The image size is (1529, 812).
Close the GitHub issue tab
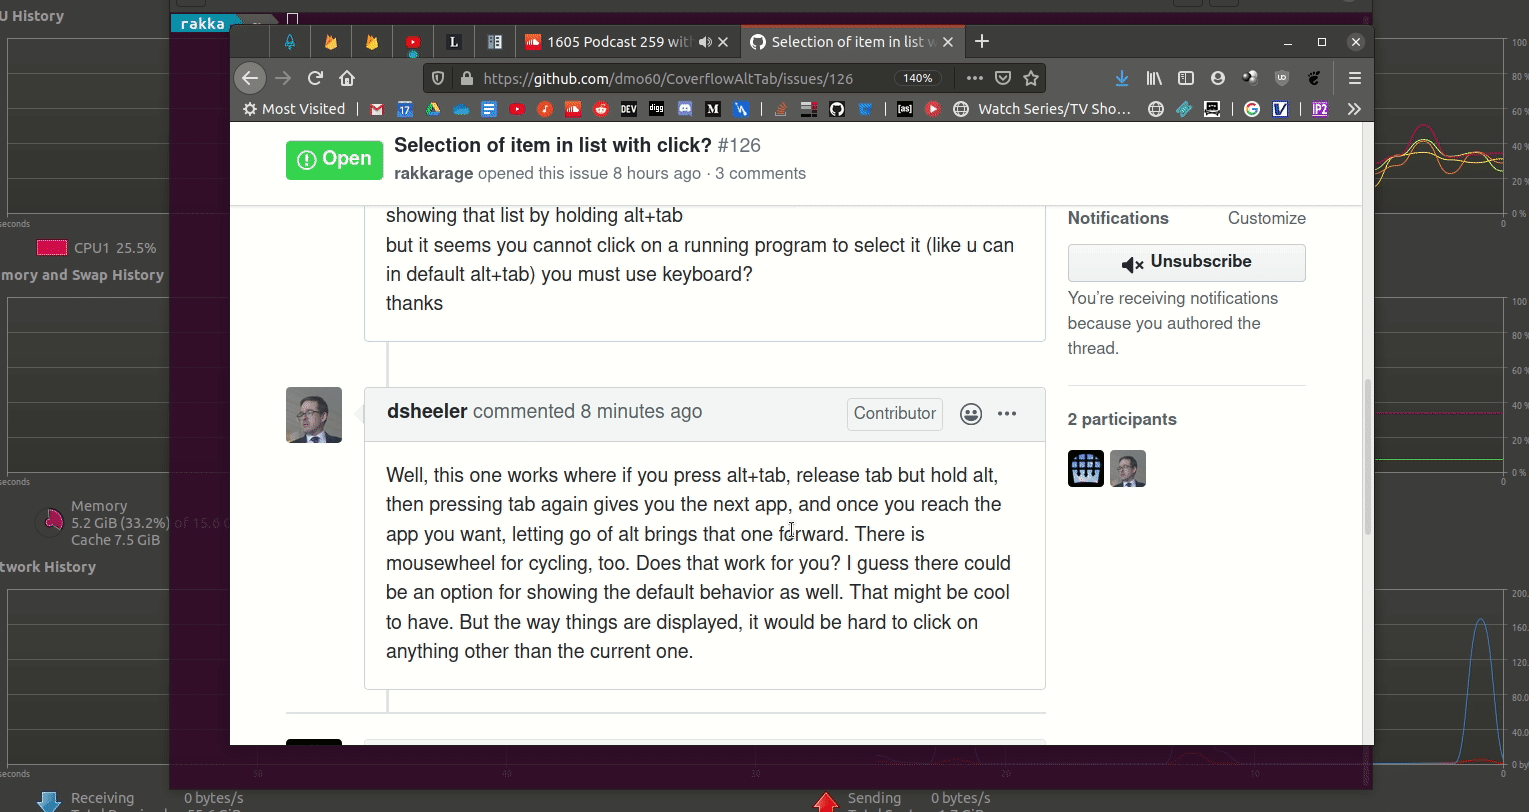(x=948, y=42)
